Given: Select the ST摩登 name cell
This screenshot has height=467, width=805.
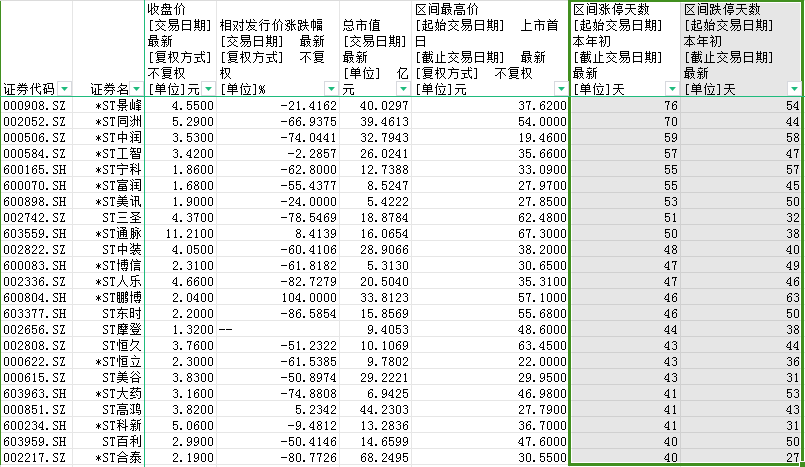Looking at the screenshot, I should point(108,329).
